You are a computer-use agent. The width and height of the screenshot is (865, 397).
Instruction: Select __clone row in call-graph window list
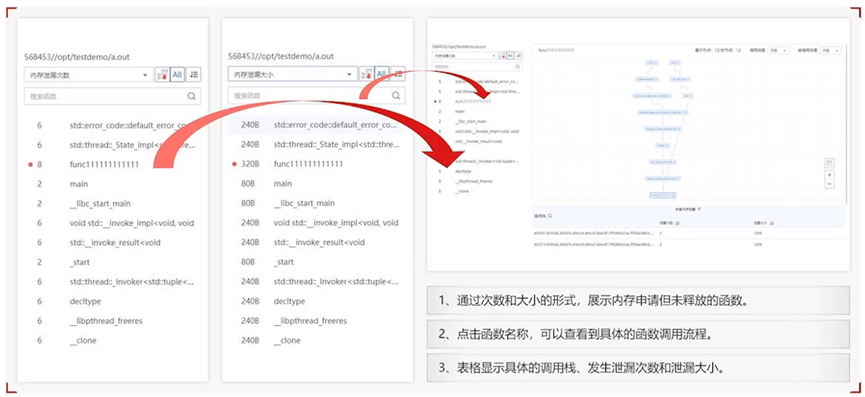point(477,191)
